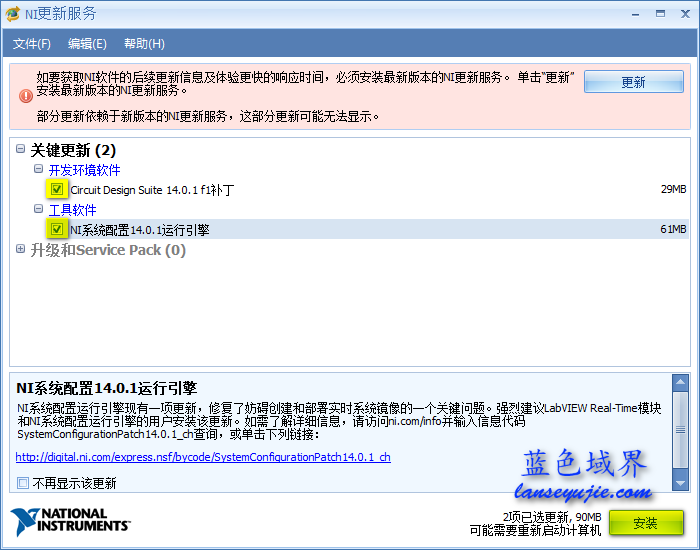
Task: Minimize the NI更新服务 window
Action: (x=635, y=14)
